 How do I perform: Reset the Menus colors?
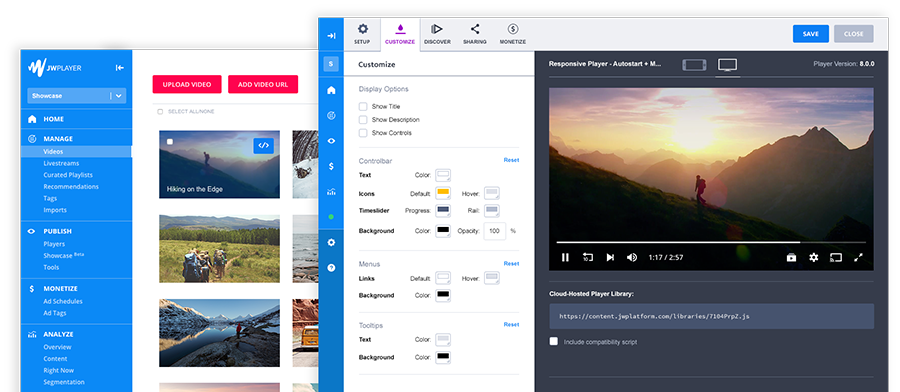pyautogui.click(x=511, y=263)
